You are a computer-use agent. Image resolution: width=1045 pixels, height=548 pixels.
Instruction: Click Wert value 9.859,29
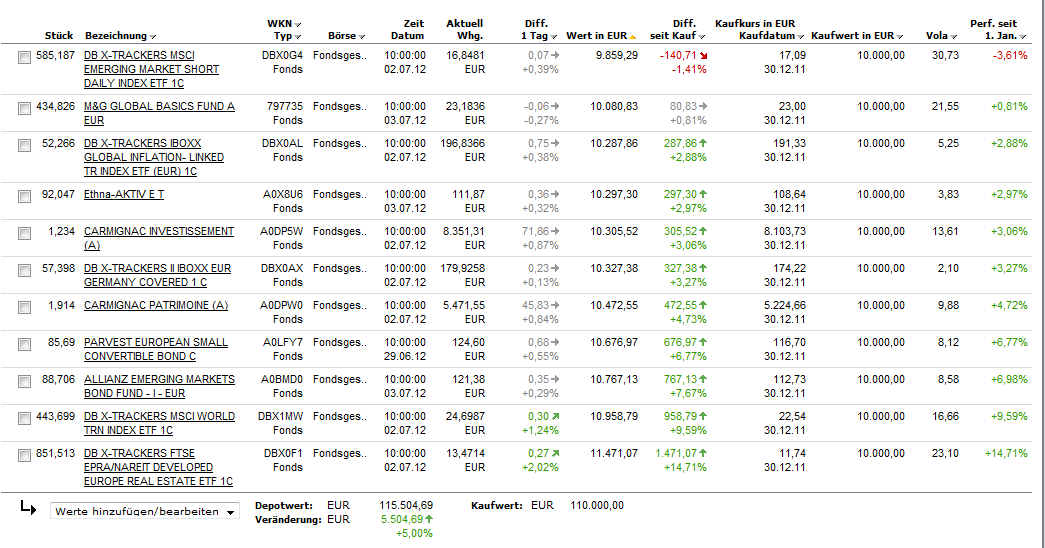tap(616, 55)
